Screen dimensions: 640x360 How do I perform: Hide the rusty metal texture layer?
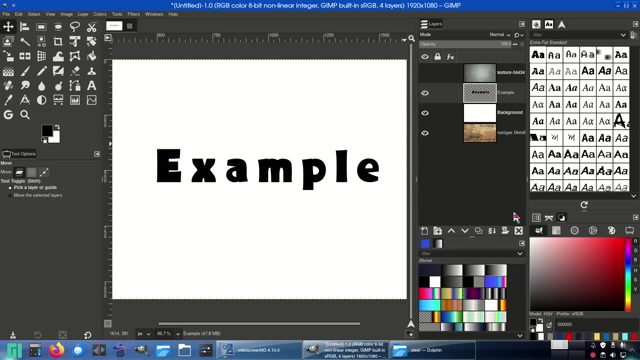425,133
